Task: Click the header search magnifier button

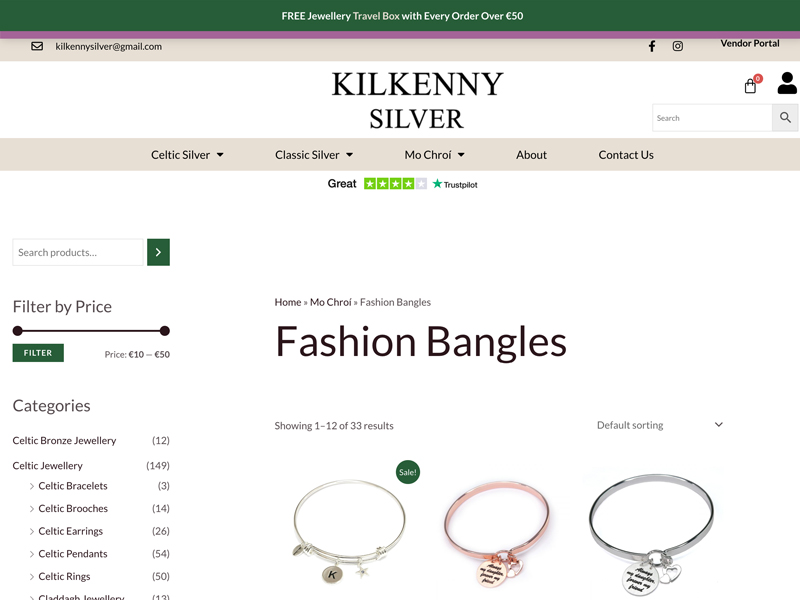Action: coord(785,118)
